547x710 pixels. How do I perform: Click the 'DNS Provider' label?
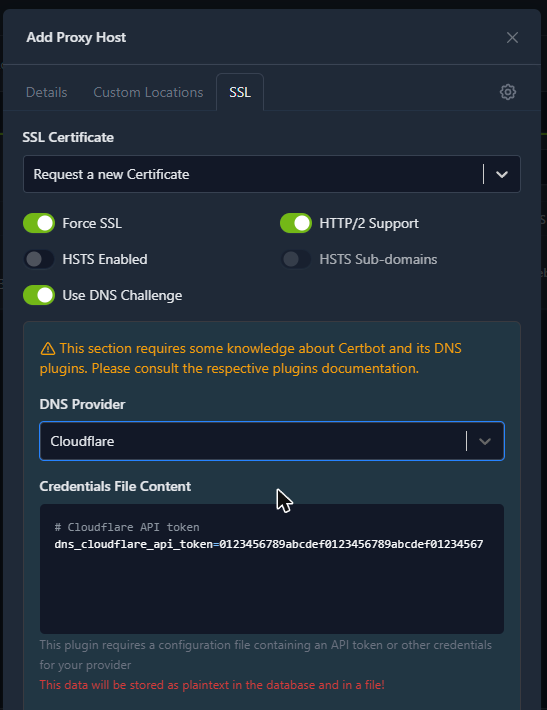pyautogui.click(x=82, y=404)
